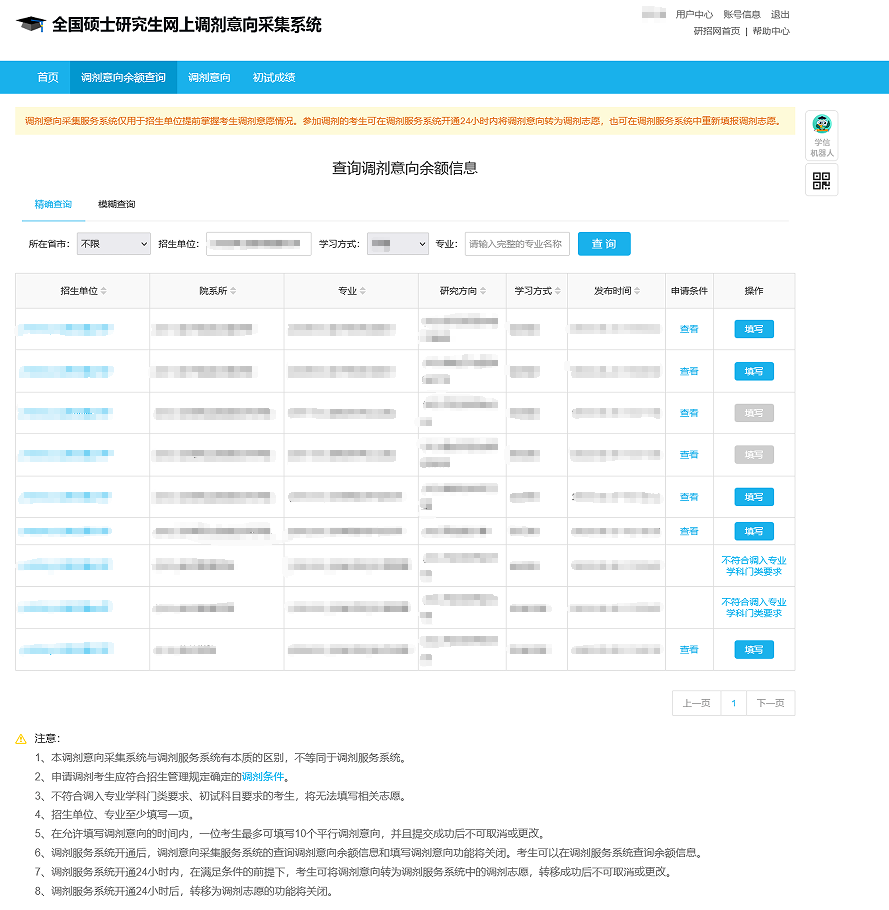889x910 pixels.
Task: Open the 学习方式 filter dropdown
Action: point(397,244)
